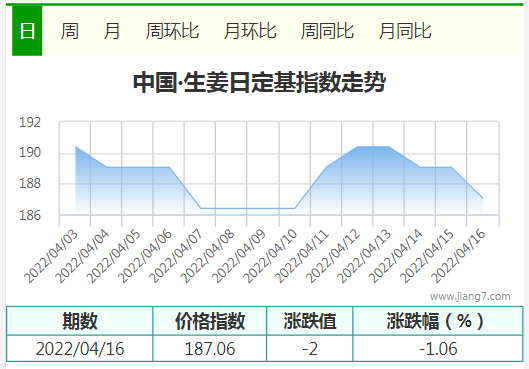Click the 价格指数 column header

(x=210, y=321)
